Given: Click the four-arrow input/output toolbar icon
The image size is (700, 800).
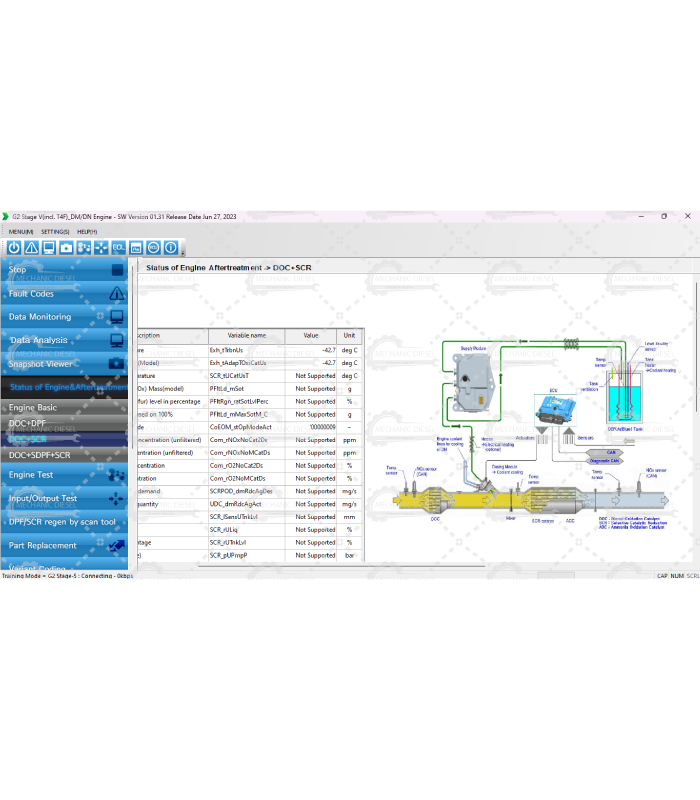Looking at the screenshot, I should 101,248.
